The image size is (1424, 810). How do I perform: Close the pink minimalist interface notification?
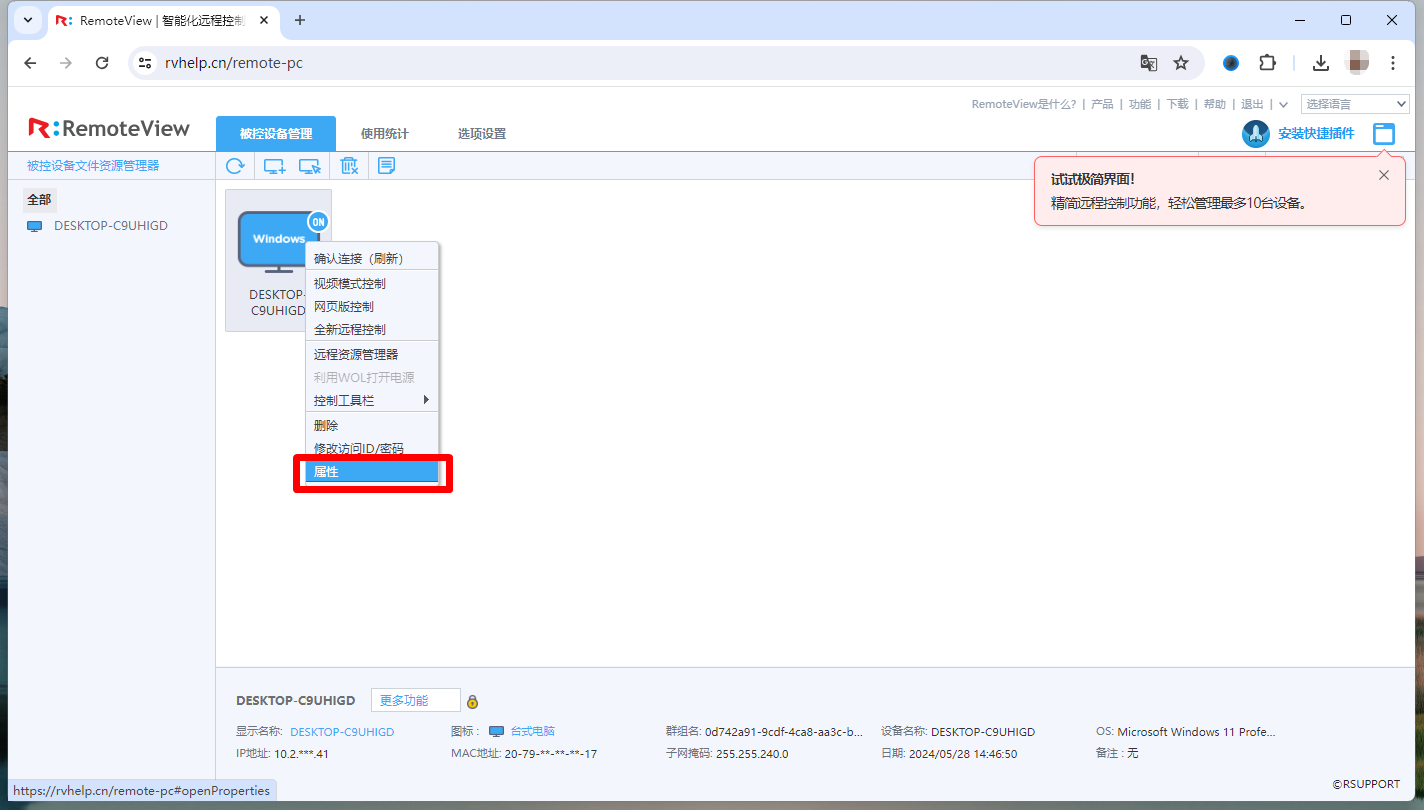tap(1384, 175)
